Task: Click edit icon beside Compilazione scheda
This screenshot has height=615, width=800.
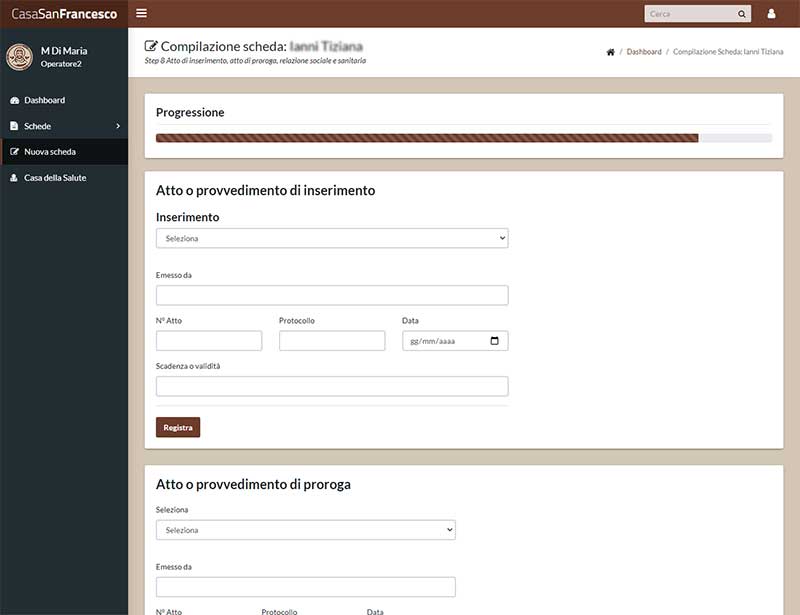Action: 151,46
